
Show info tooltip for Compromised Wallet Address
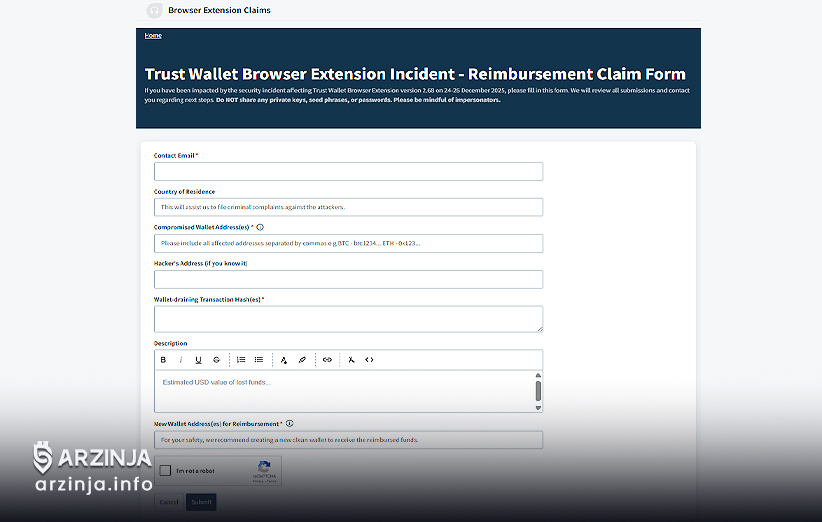click(260, 227)
